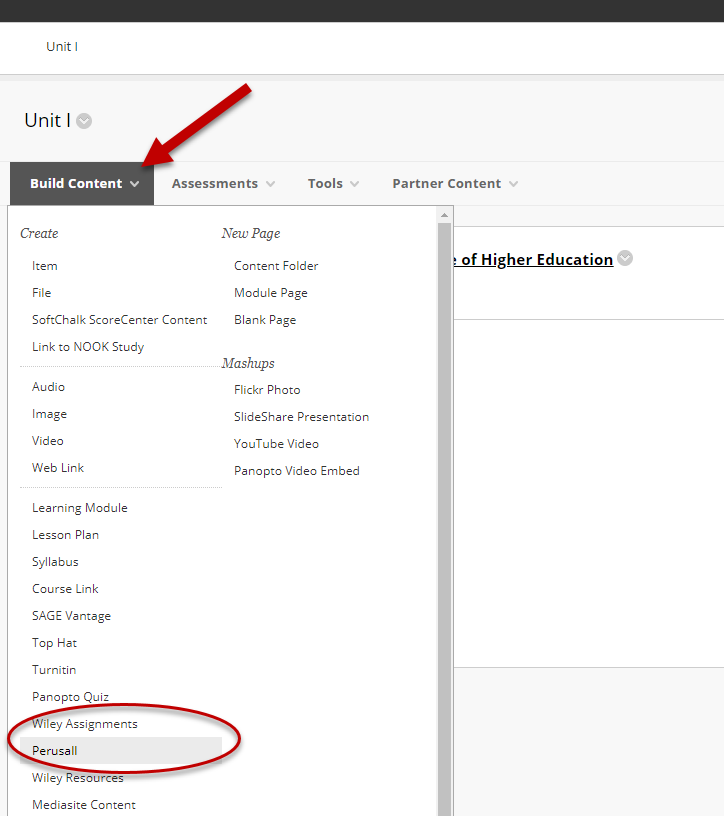Select Perusall from the Create list
Image resolution: width=724 pixels, height=816 pixels.
tap(55, 751)
